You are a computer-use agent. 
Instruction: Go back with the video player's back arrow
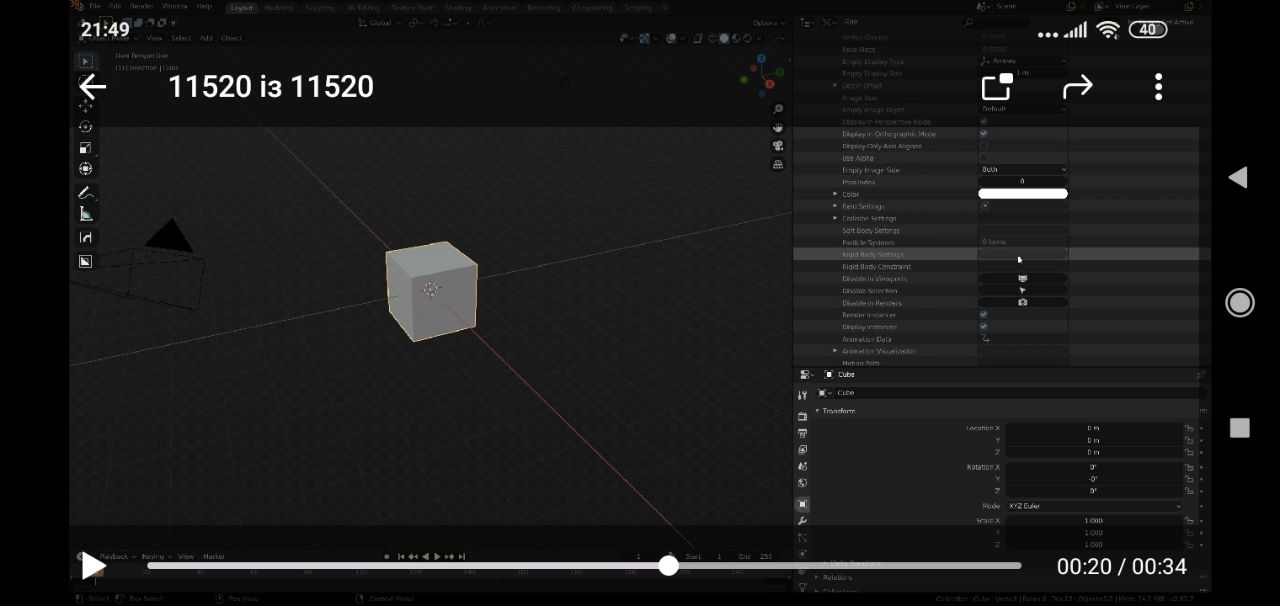pos(93,87)
